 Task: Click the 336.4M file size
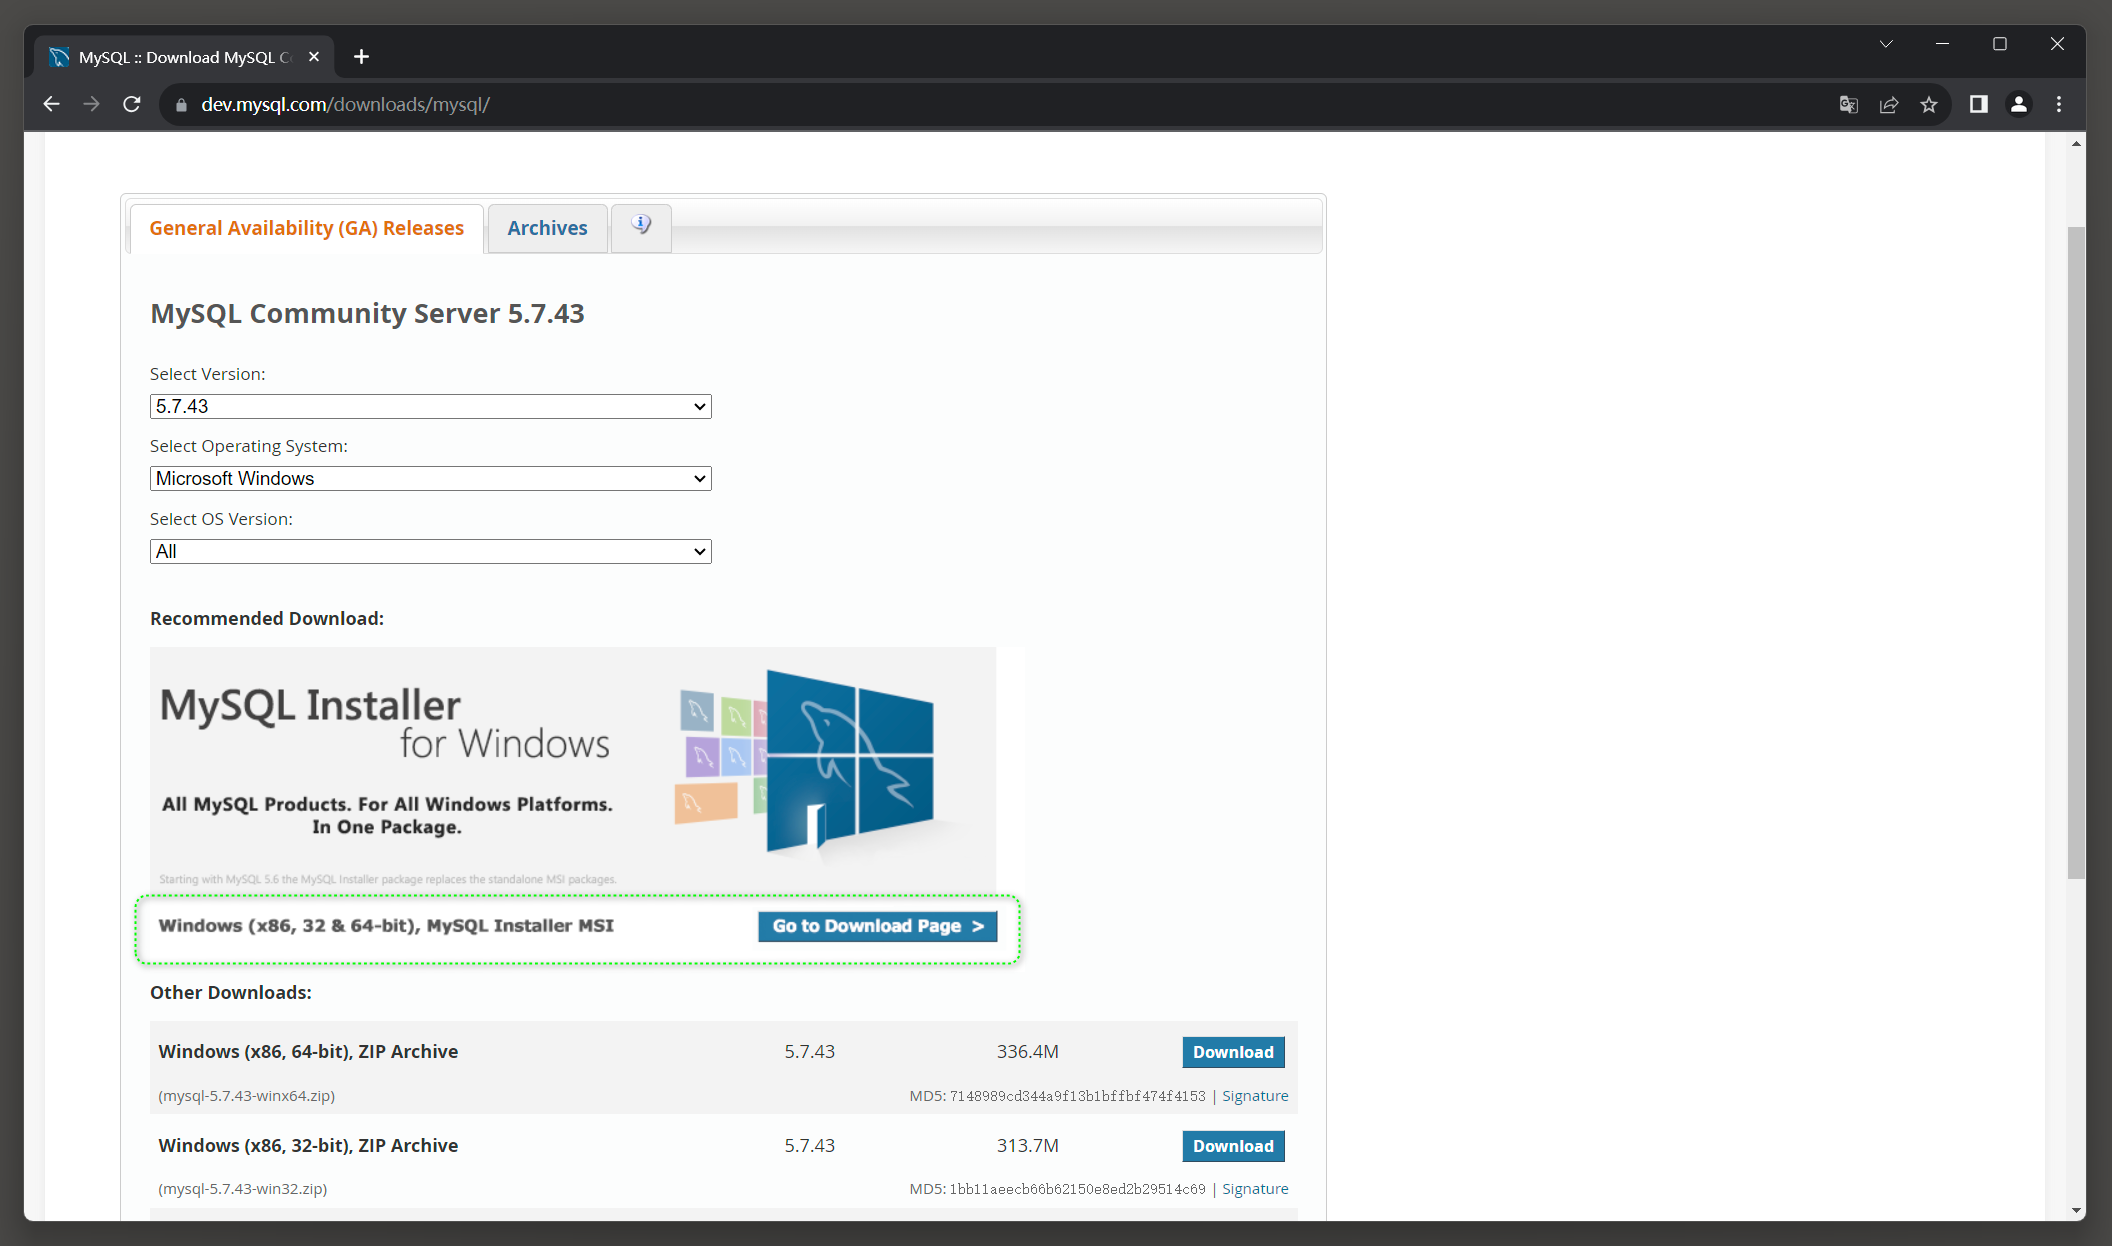pos(1027,1052)
